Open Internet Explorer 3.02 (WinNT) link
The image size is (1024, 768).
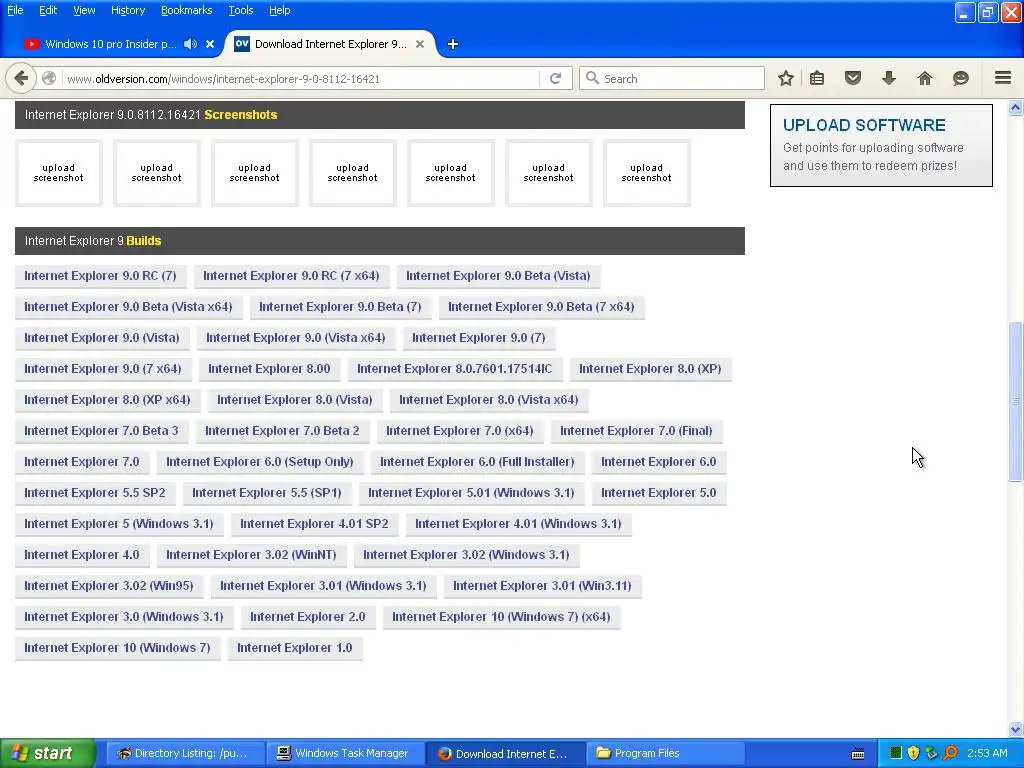(251, 555)
